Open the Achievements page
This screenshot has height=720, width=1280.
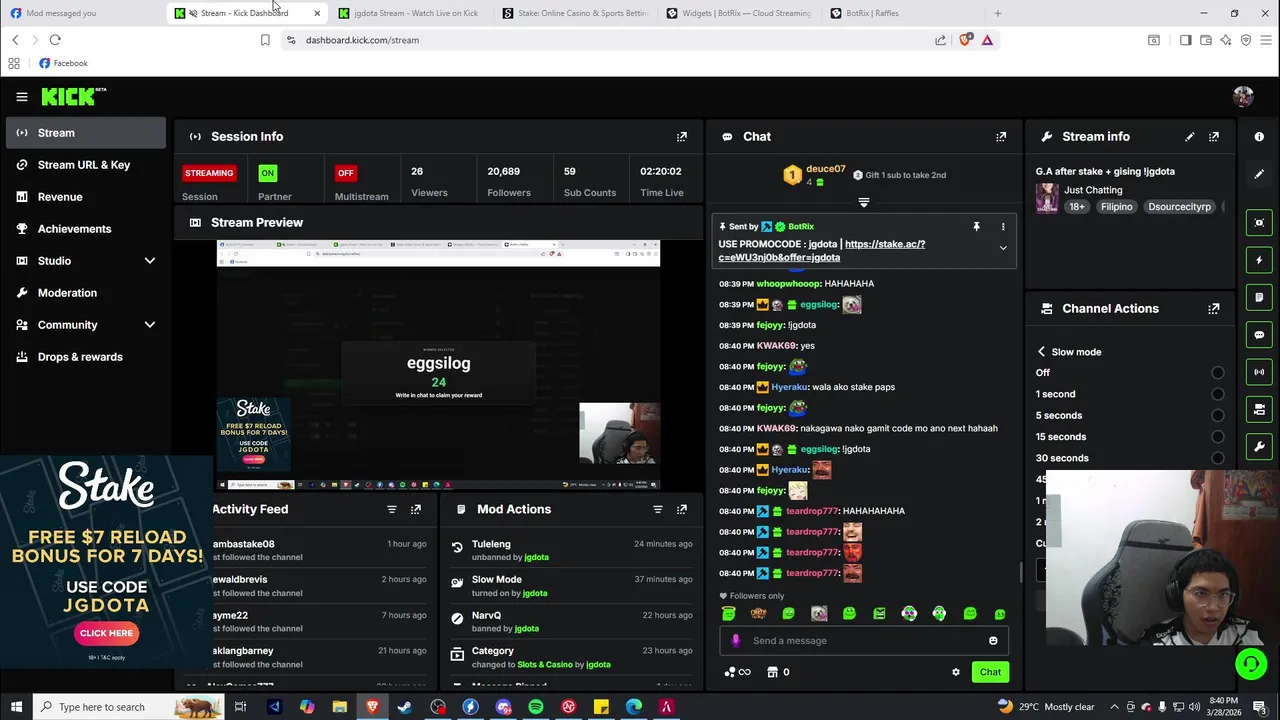85,229
